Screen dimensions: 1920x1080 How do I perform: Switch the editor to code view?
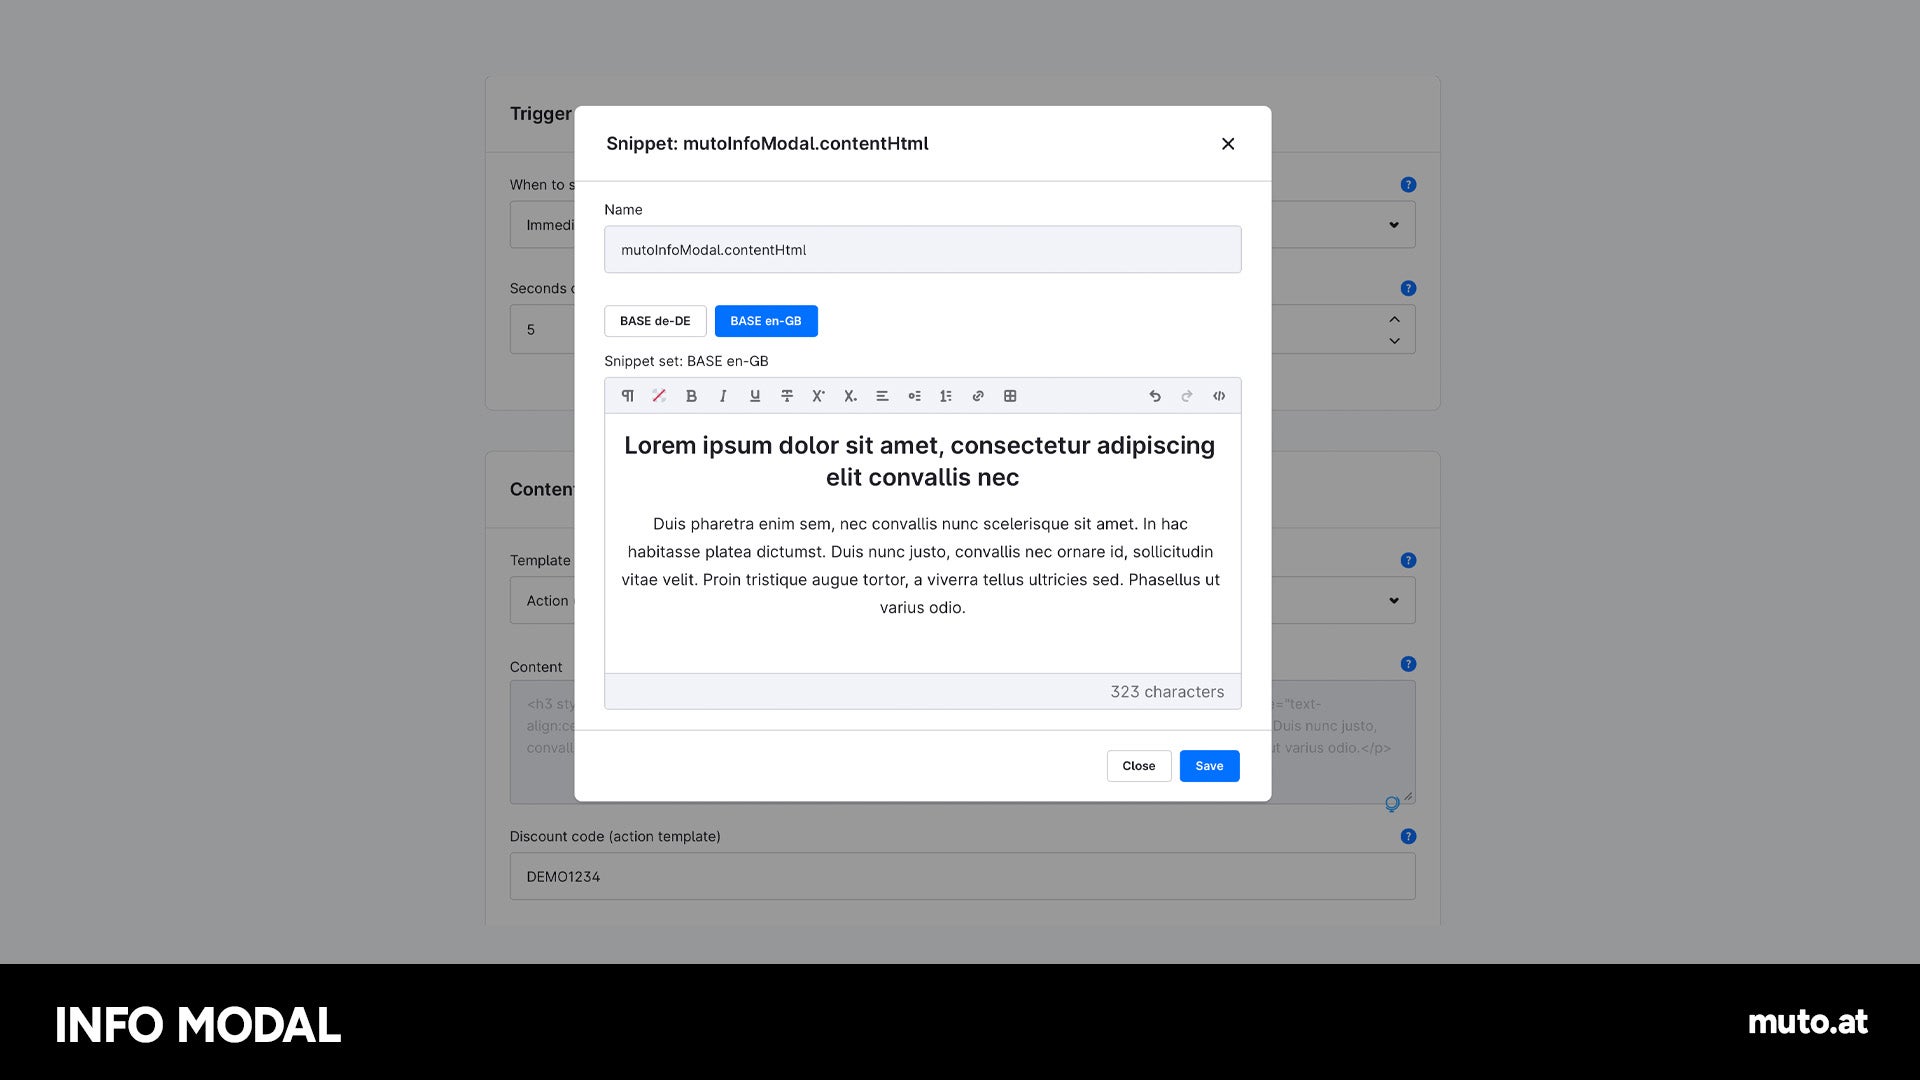coord(1219,396)
